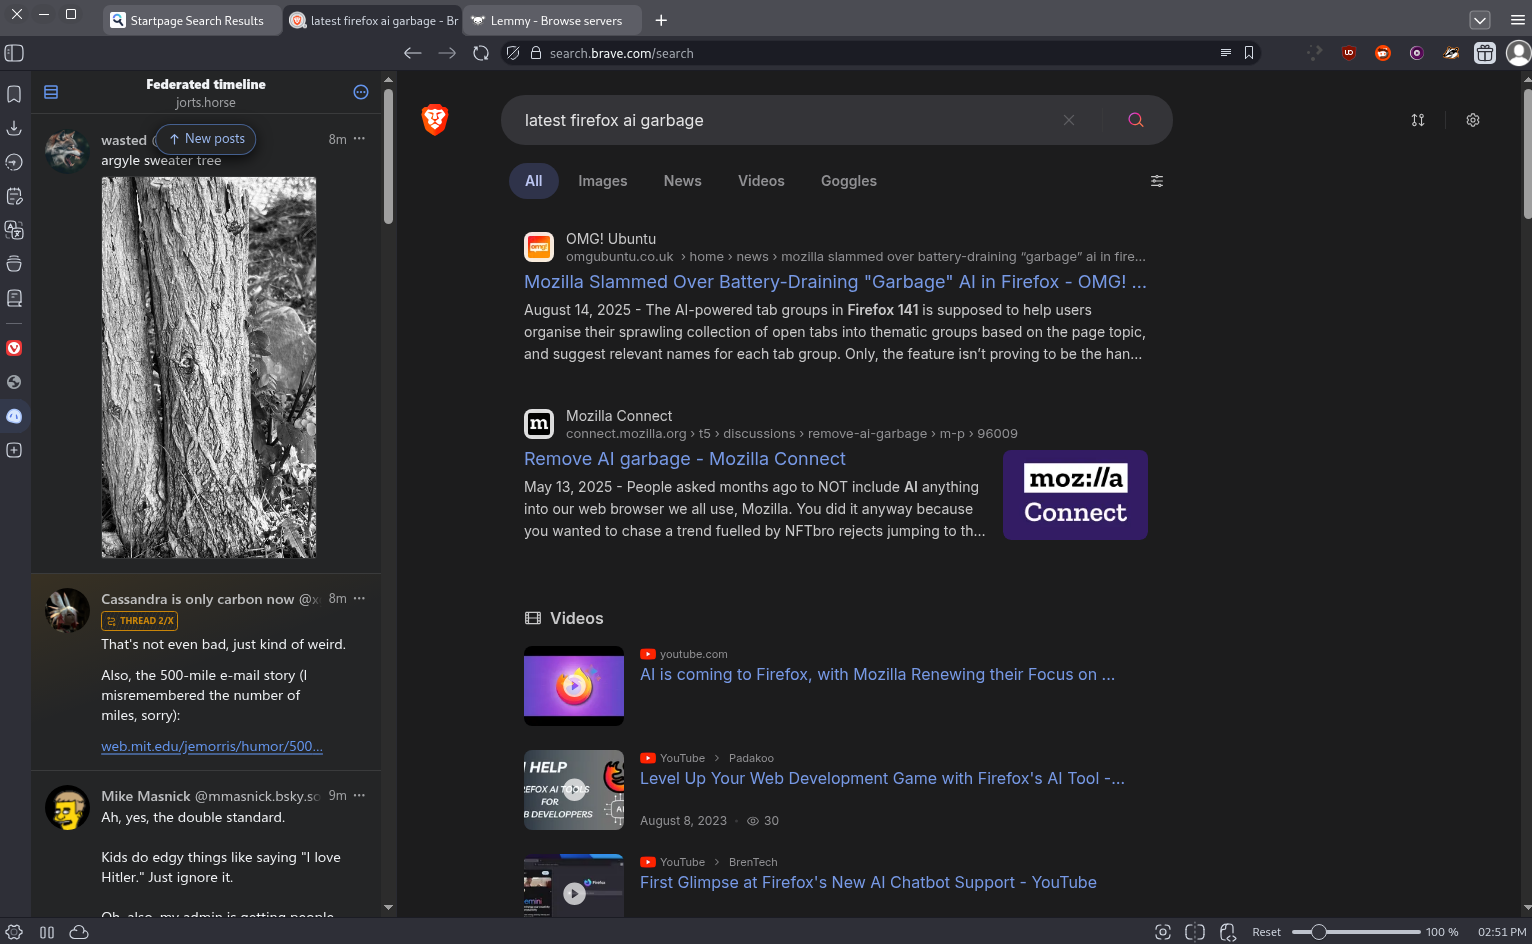This screenshot has height=944, width=1532.
Task: Open the tab list dropdown arrow
Action: [1480, 20]
